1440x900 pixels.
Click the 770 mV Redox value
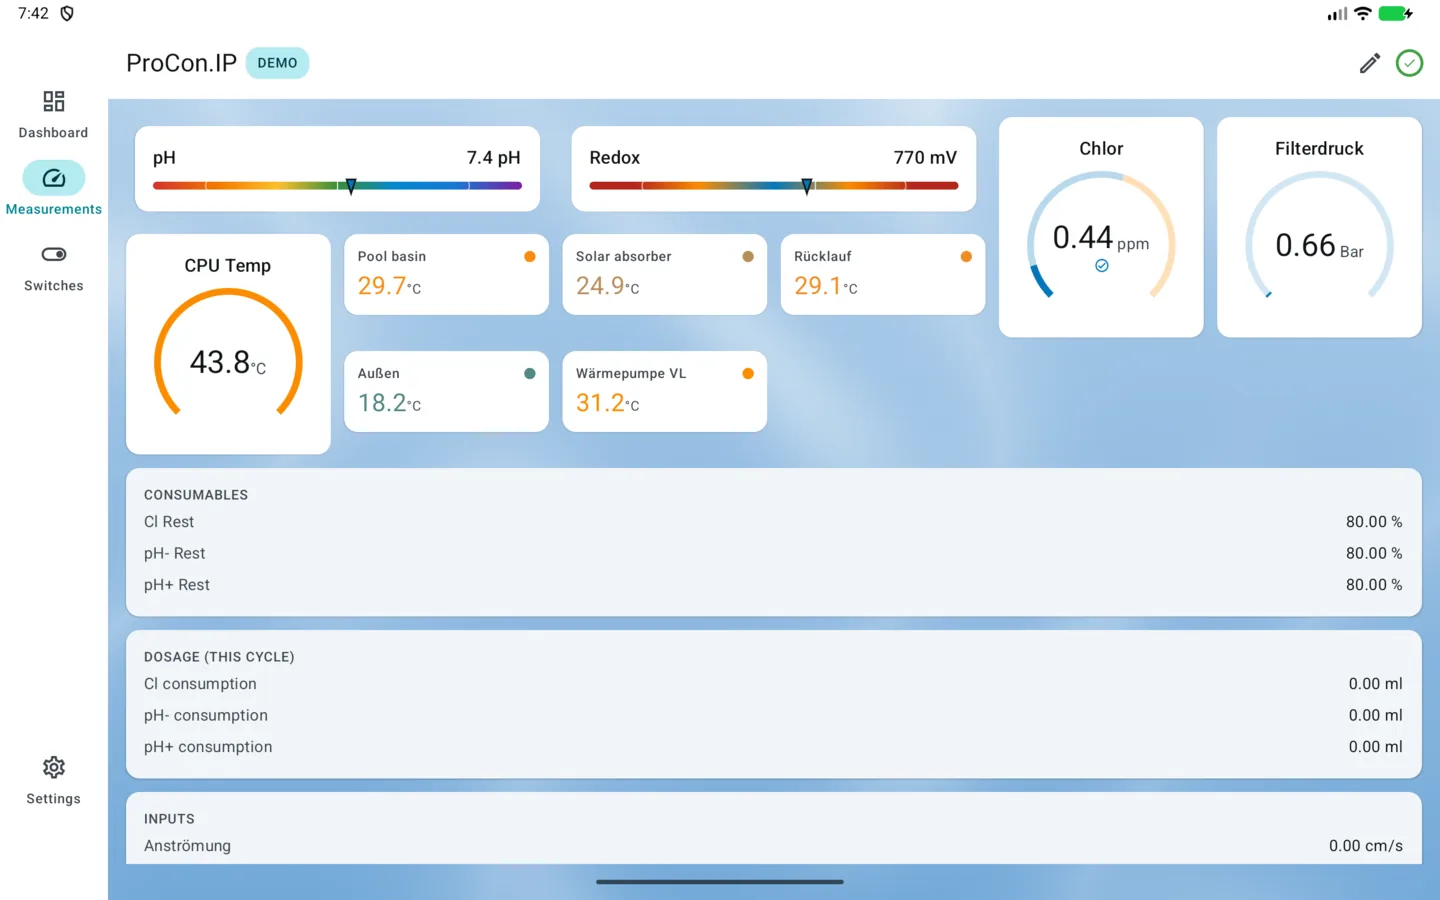925,158
